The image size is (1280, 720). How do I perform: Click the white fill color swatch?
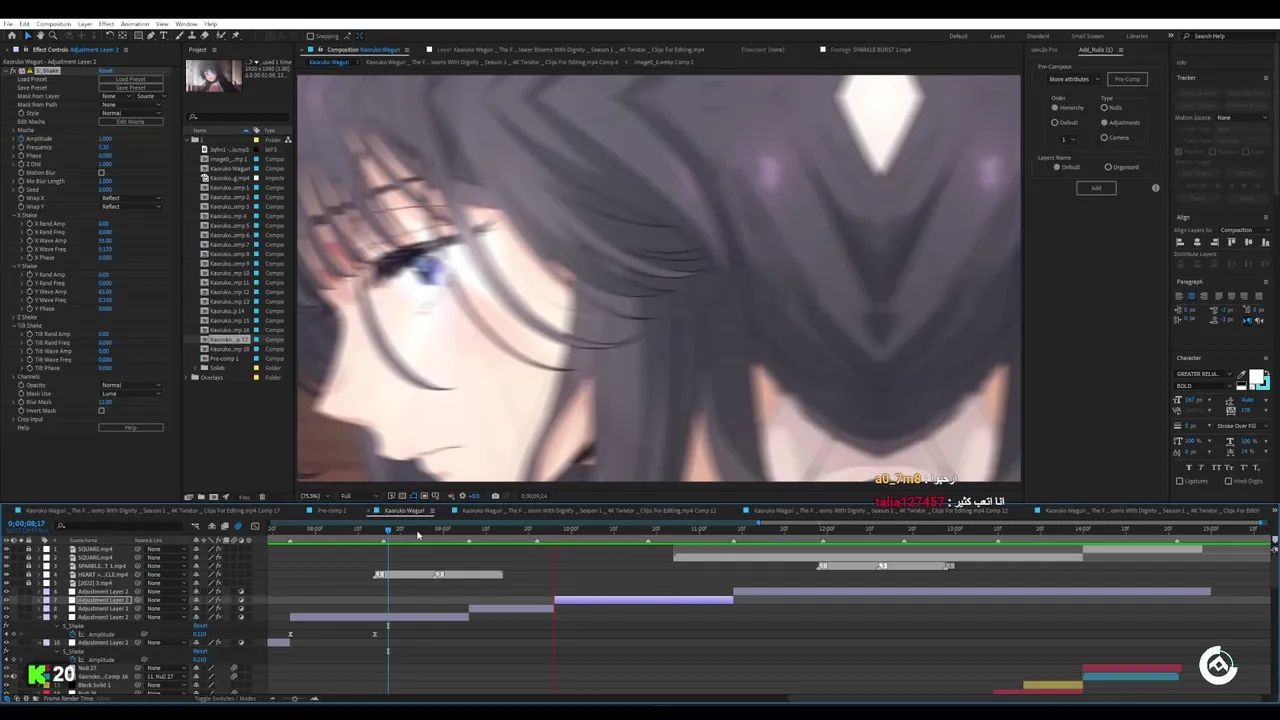pos(1256,376)
